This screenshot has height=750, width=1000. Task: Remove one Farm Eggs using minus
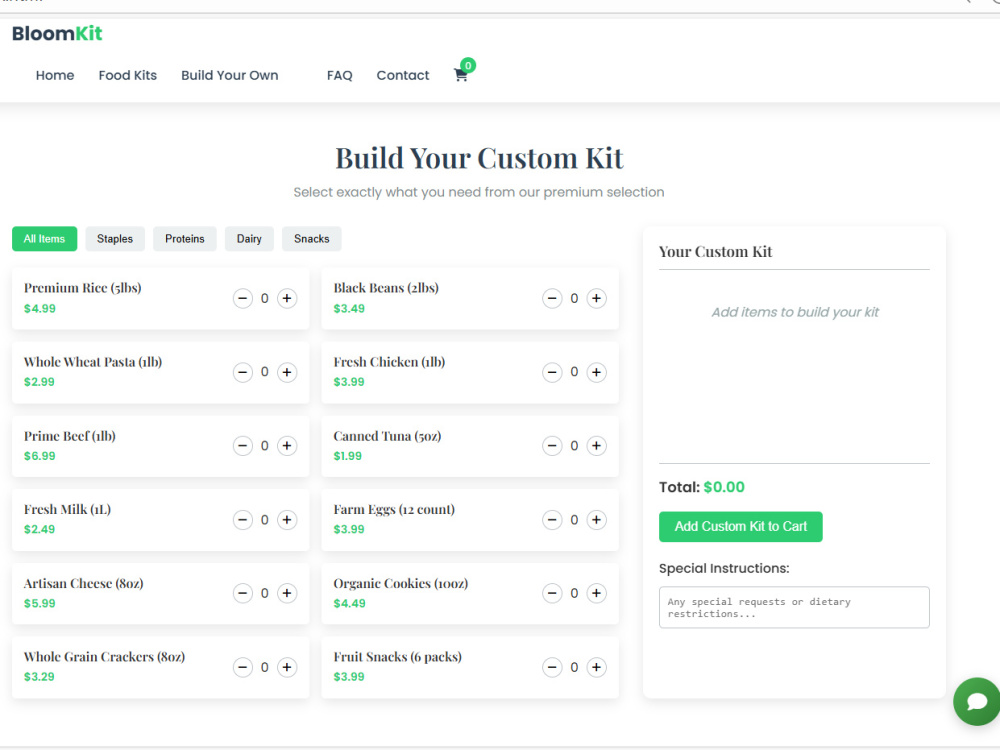552,520
